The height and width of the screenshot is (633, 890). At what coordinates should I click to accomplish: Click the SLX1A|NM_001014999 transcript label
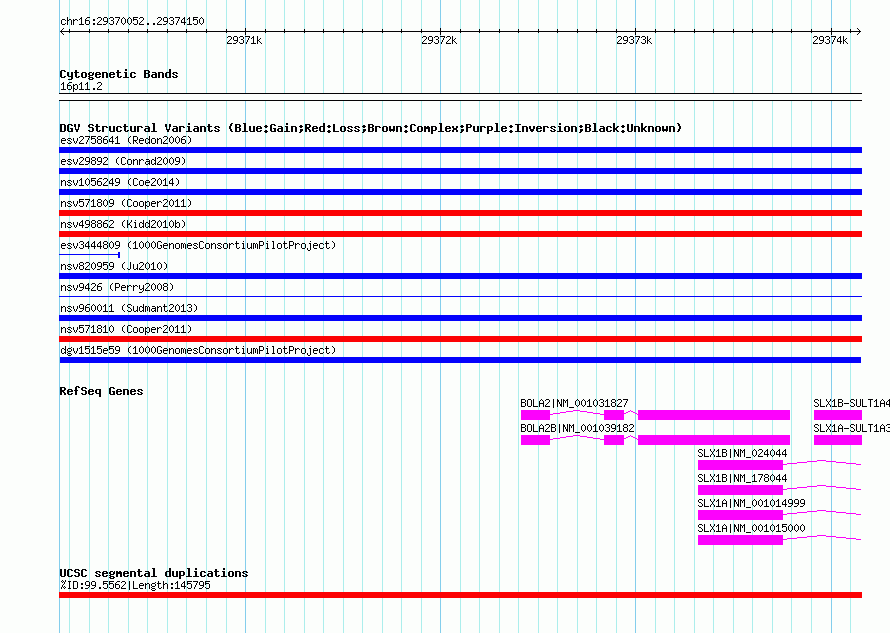752,503
